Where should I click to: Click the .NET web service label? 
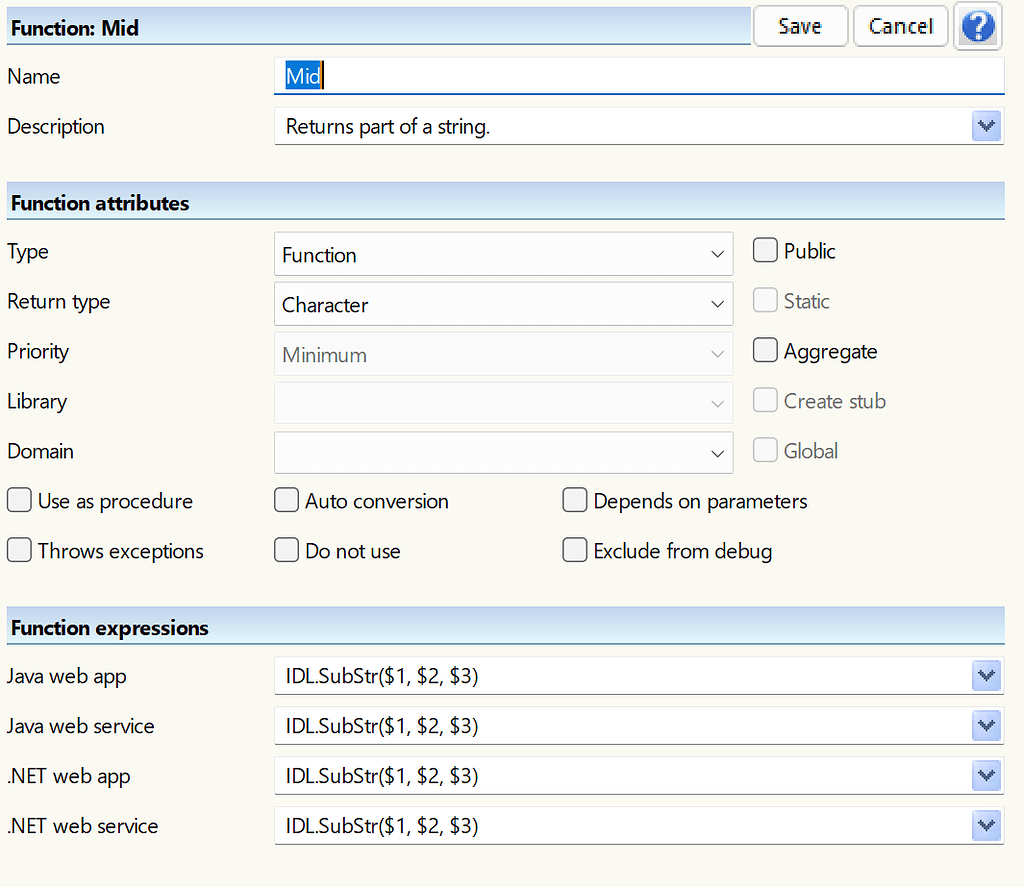[83, 826]
